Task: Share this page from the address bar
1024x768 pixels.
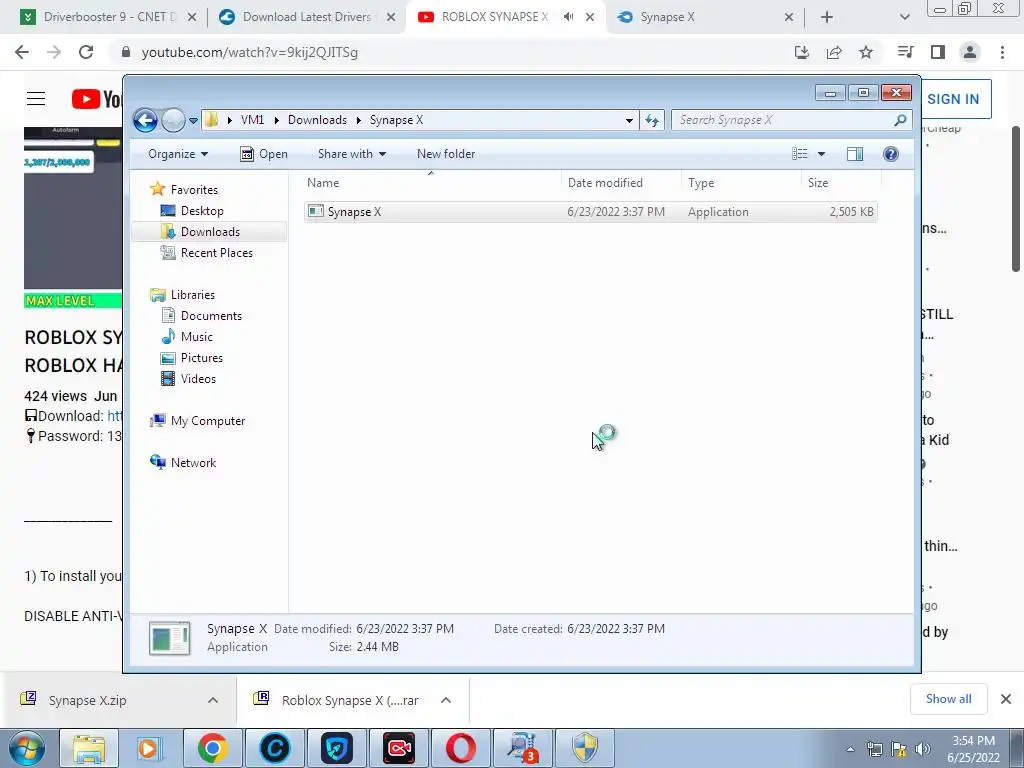Action: [x=834, y=52]
